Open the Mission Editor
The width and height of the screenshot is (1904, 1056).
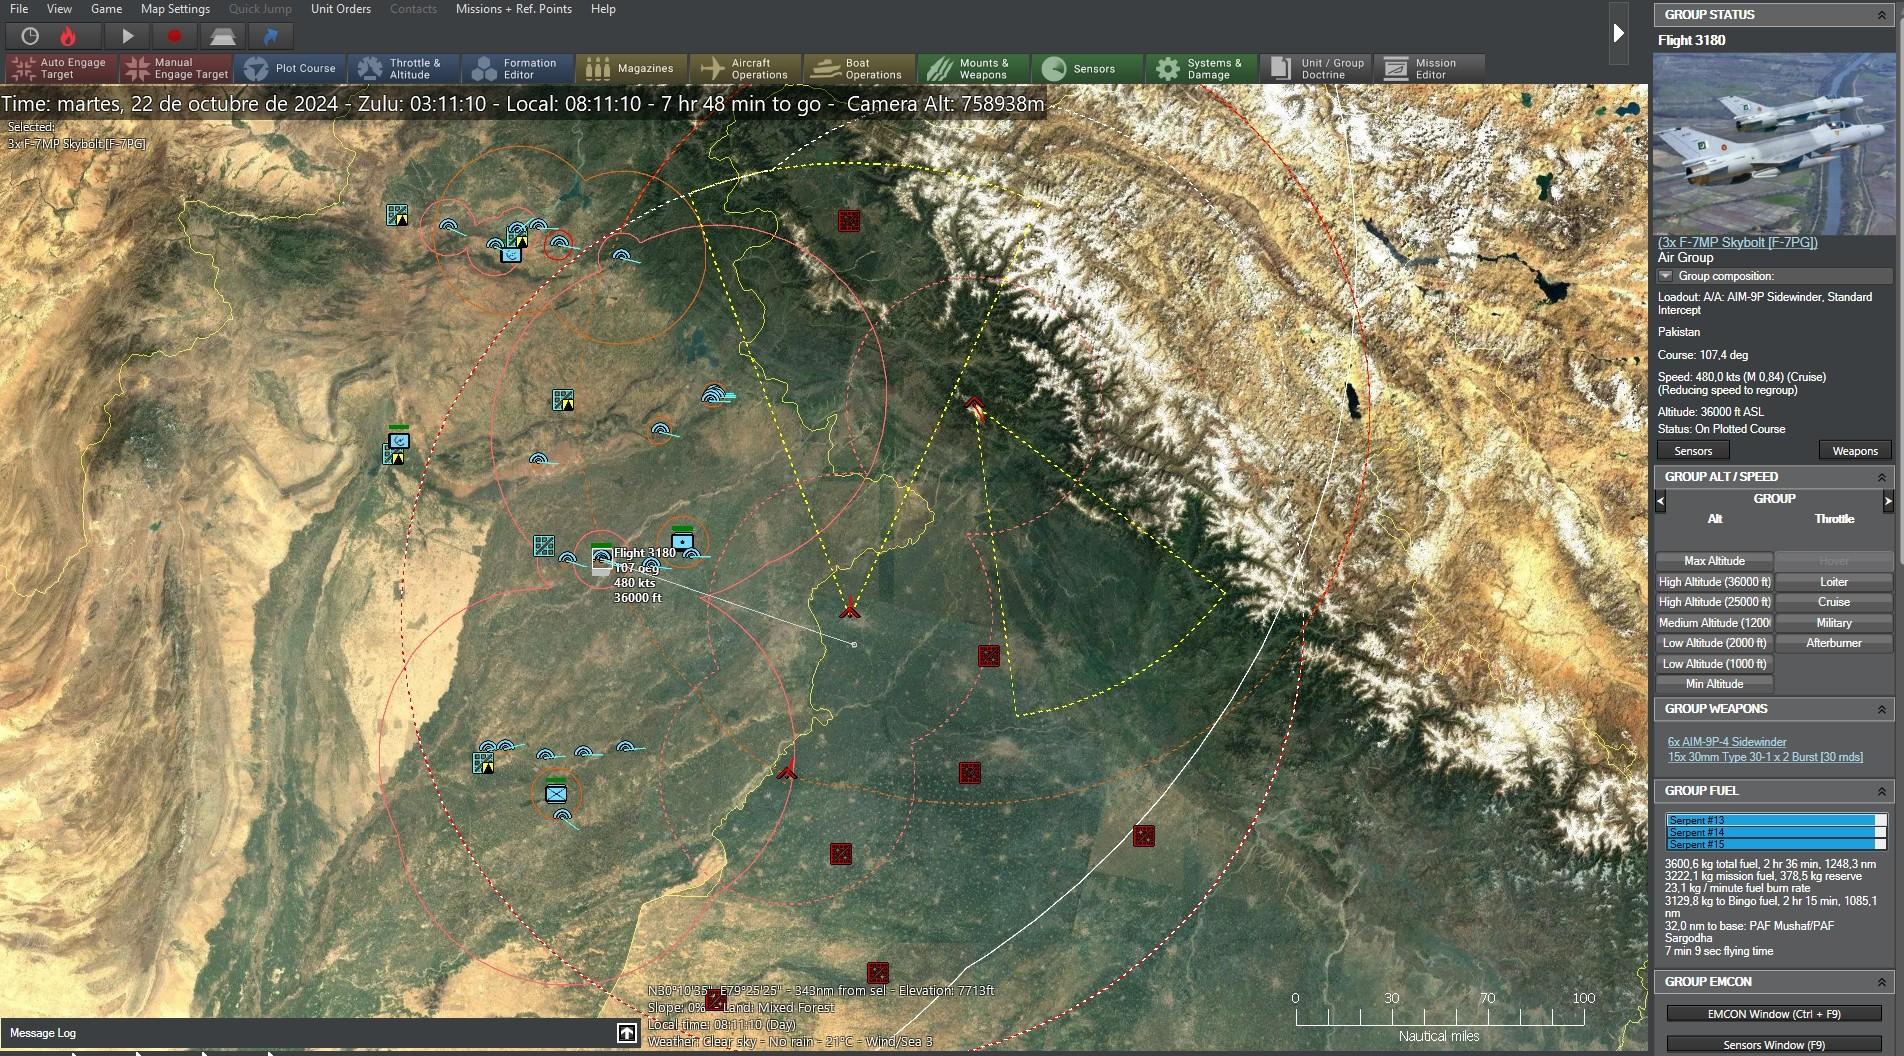tap(1429, 68)
